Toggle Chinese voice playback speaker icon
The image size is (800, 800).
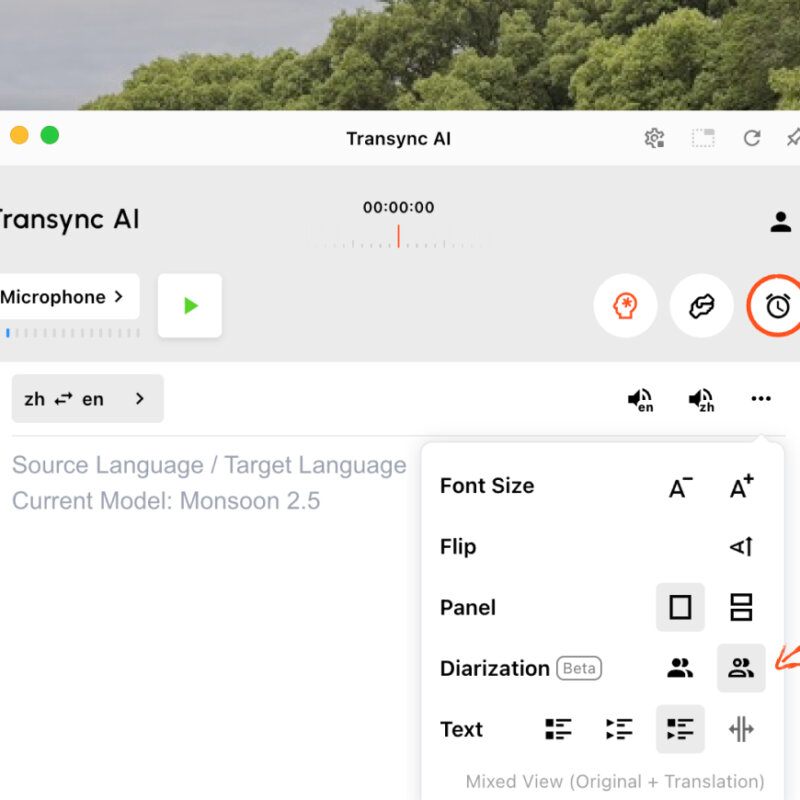702,400
